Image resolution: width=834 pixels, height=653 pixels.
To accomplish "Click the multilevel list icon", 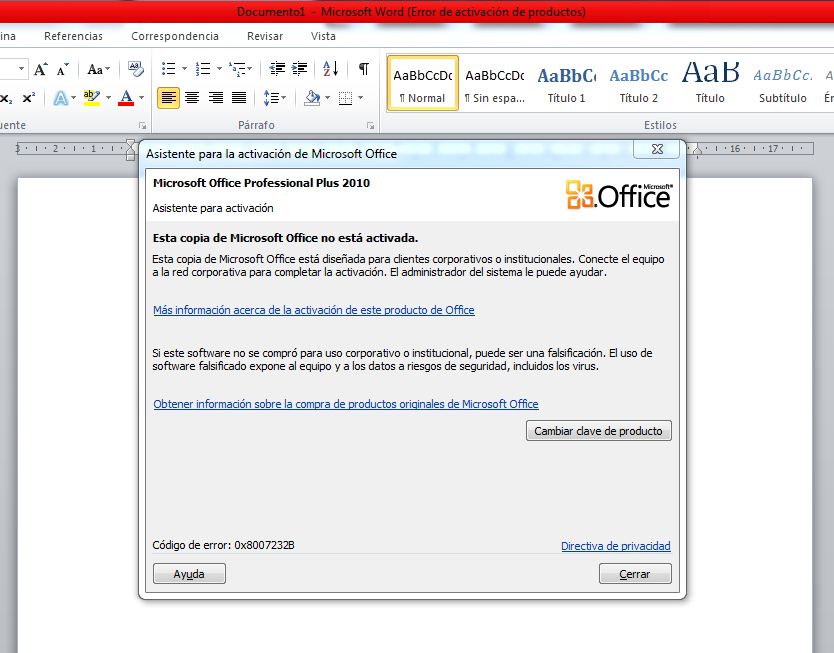I will click(x=237, y=69).
